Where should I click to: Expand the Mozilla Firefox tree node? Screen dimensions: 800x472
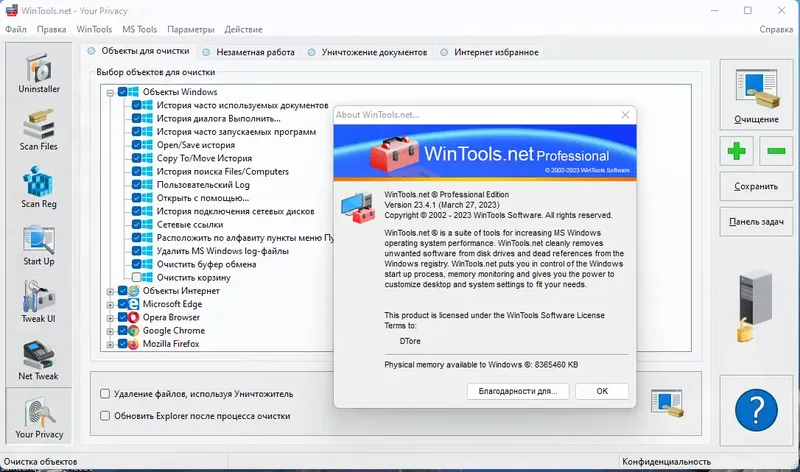pos(110,344)
